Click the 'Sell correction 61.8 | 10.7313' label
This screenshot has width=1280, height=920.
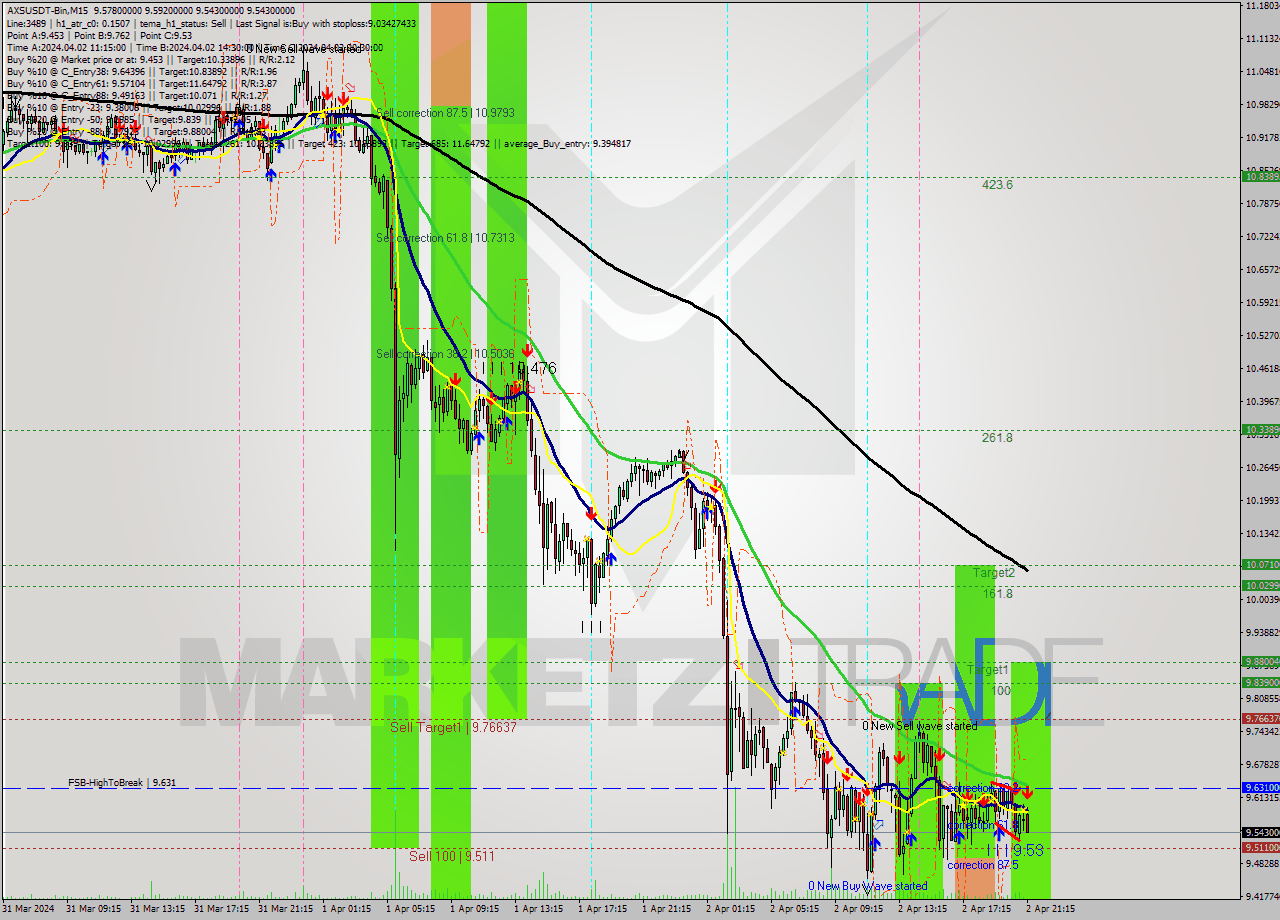445,238
